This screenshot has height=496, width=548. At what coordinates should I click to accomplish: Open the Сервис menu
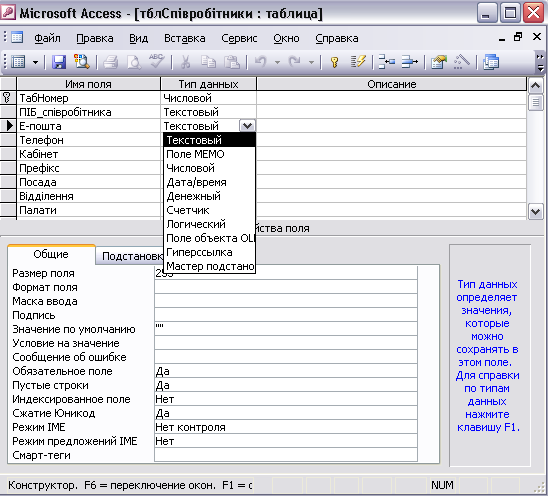[x=239, y=38]
